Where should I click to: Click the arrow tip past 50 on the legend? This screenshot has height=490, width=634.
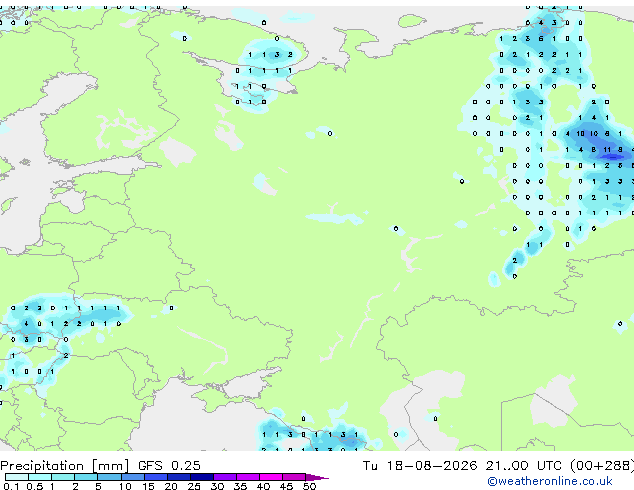[317, 477]
